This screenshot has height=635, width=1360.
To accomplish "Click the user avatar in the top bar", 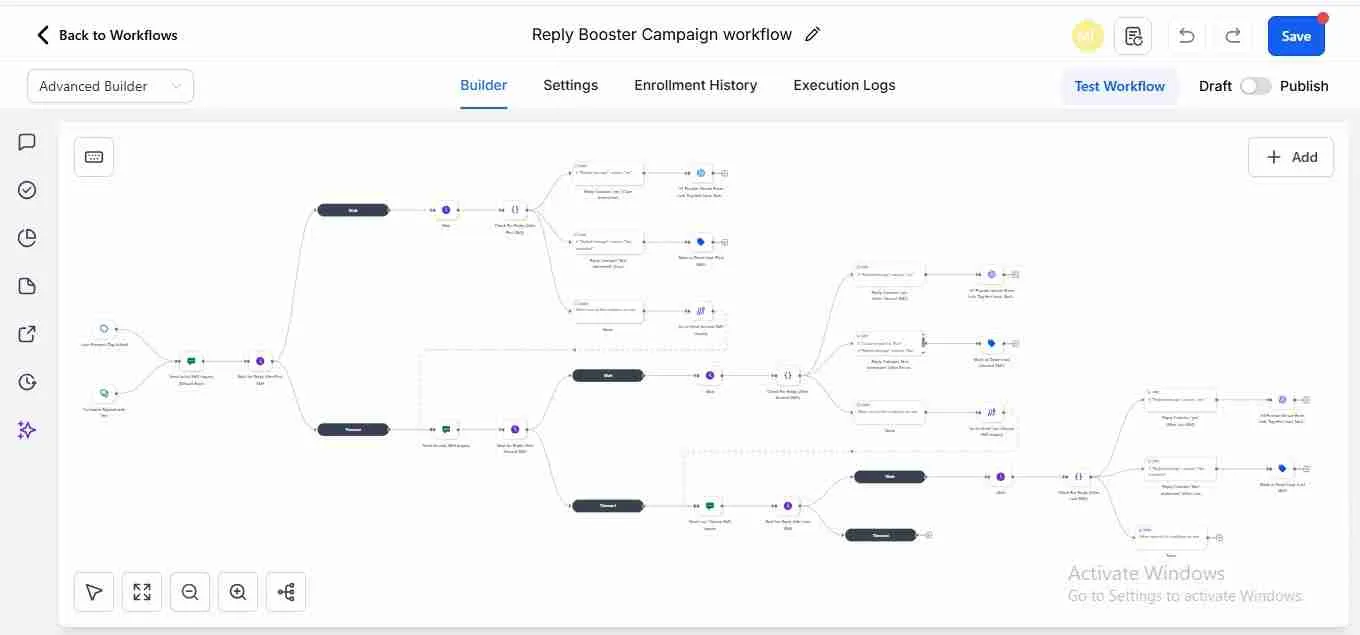I will tap(1087, 35).
